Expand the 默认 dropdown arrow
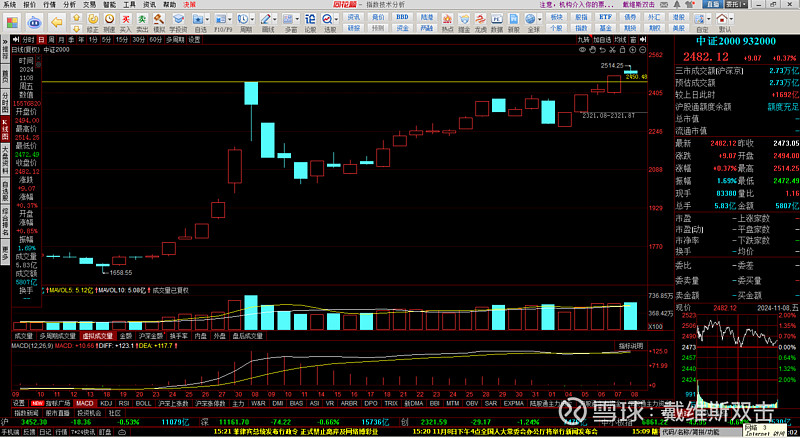800x438 pixels. (731, 19)
